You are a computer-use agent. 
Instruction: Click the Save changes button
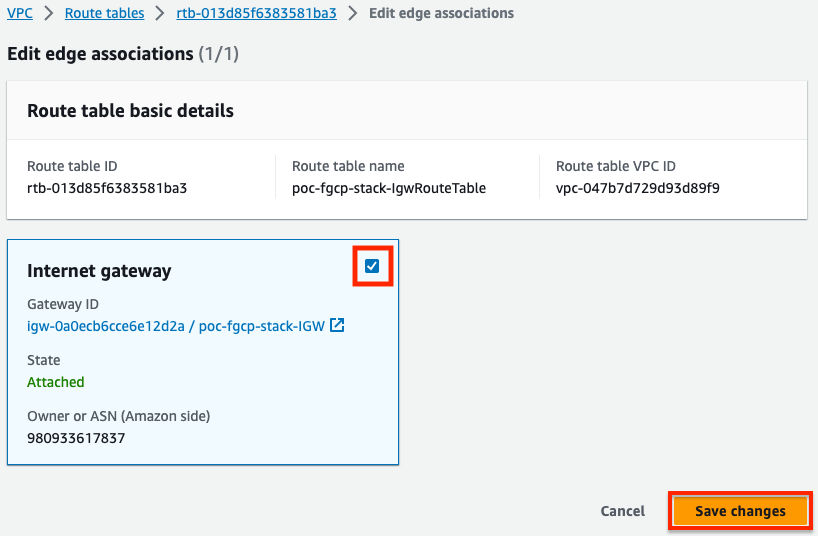point(740,511)
